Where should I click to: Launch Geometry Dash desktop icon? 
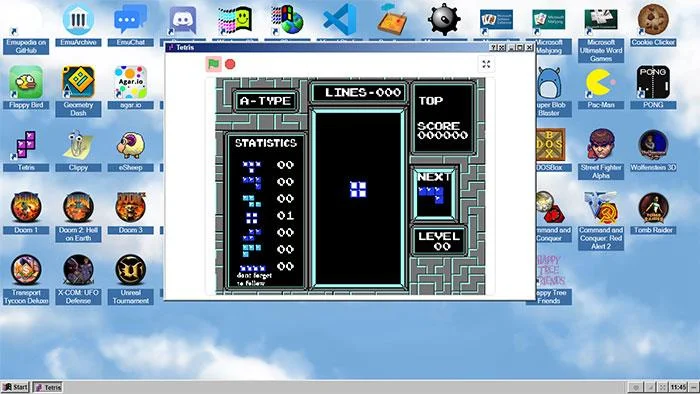tap(78, 91)
